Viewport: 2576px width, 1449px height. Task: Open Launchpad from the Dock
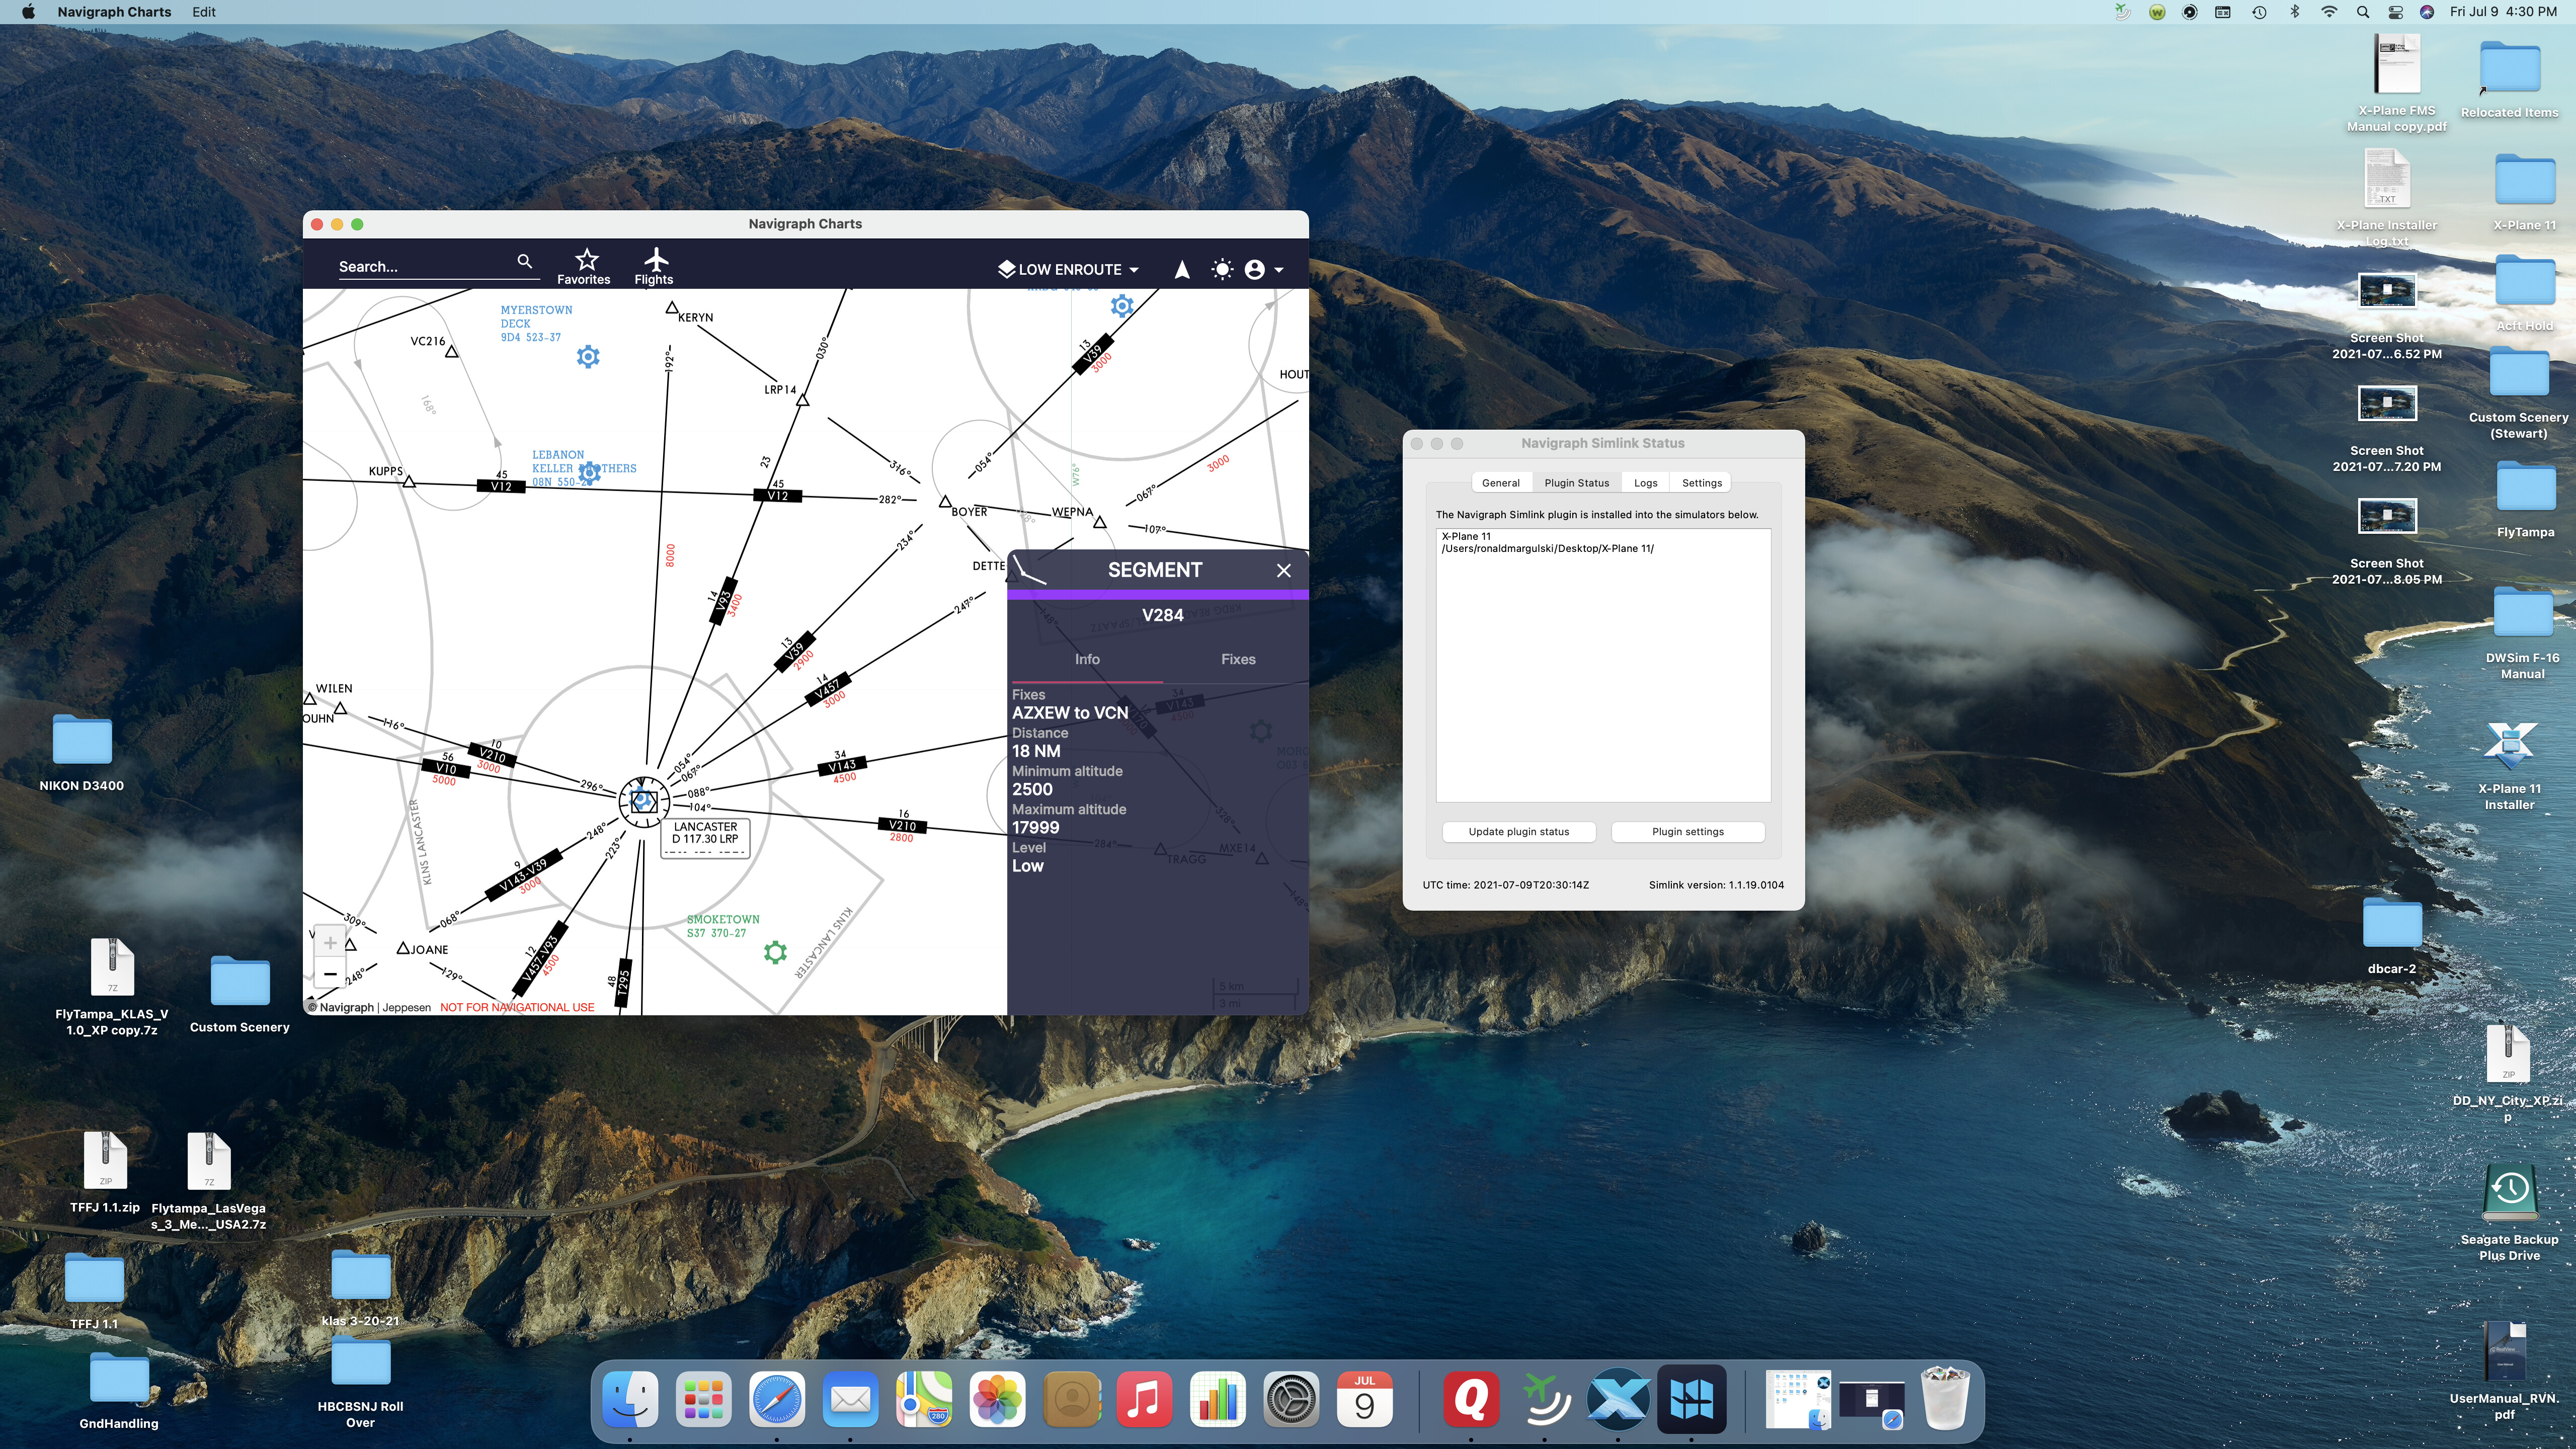(x=704, y=1399)
